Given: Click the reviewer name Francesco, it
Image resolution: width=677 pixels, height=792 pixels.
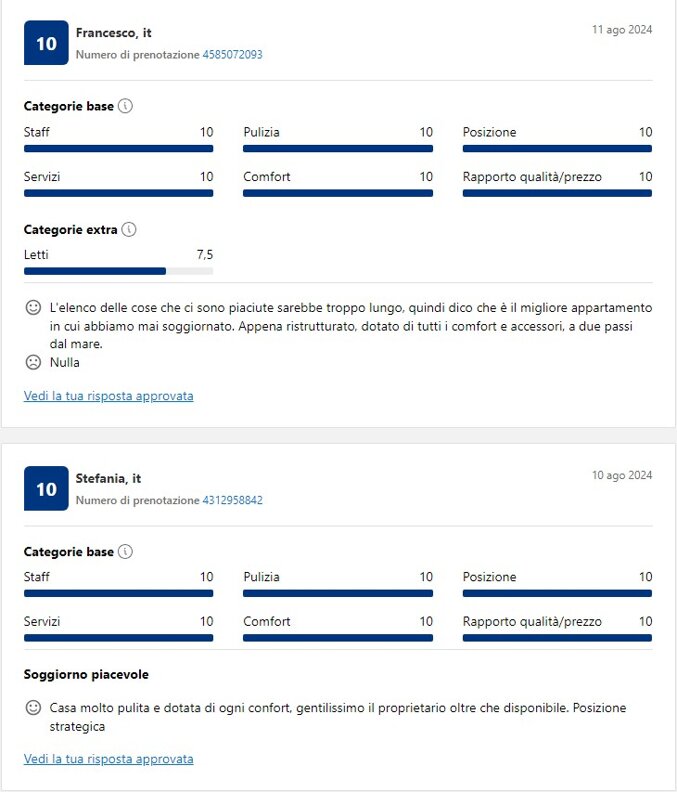Looking at the screenshot, I should (114, 33).
